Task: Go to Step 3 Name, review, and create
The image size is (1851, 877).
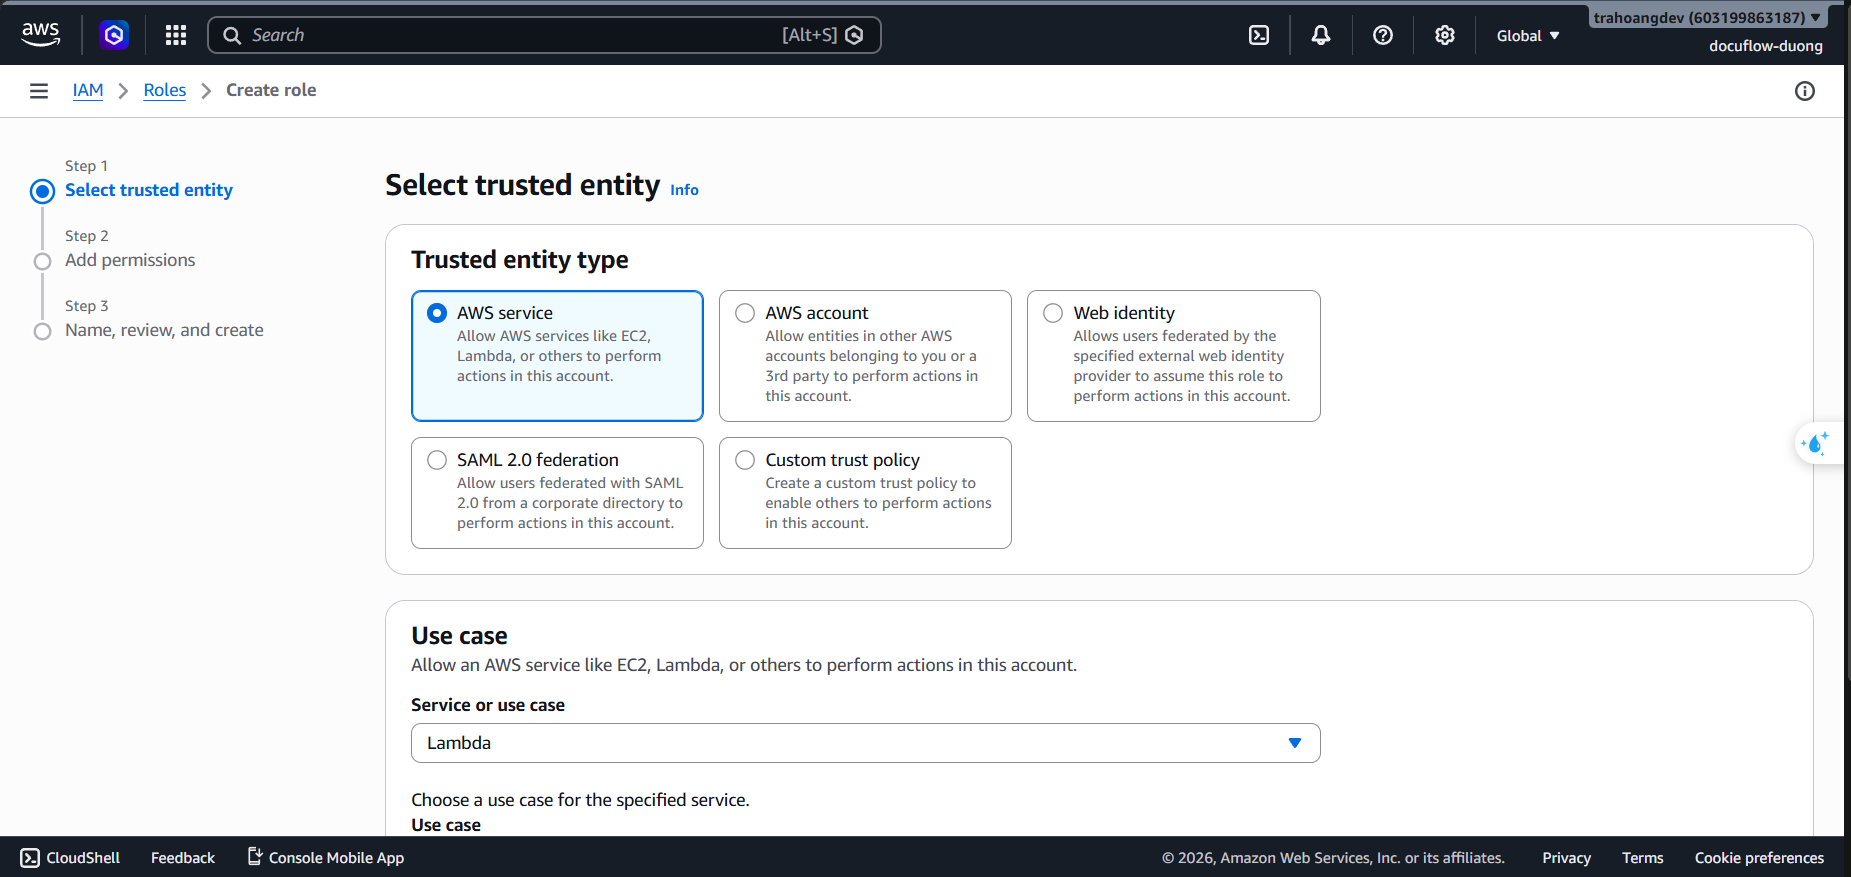Action: click(x=164, y=330)
